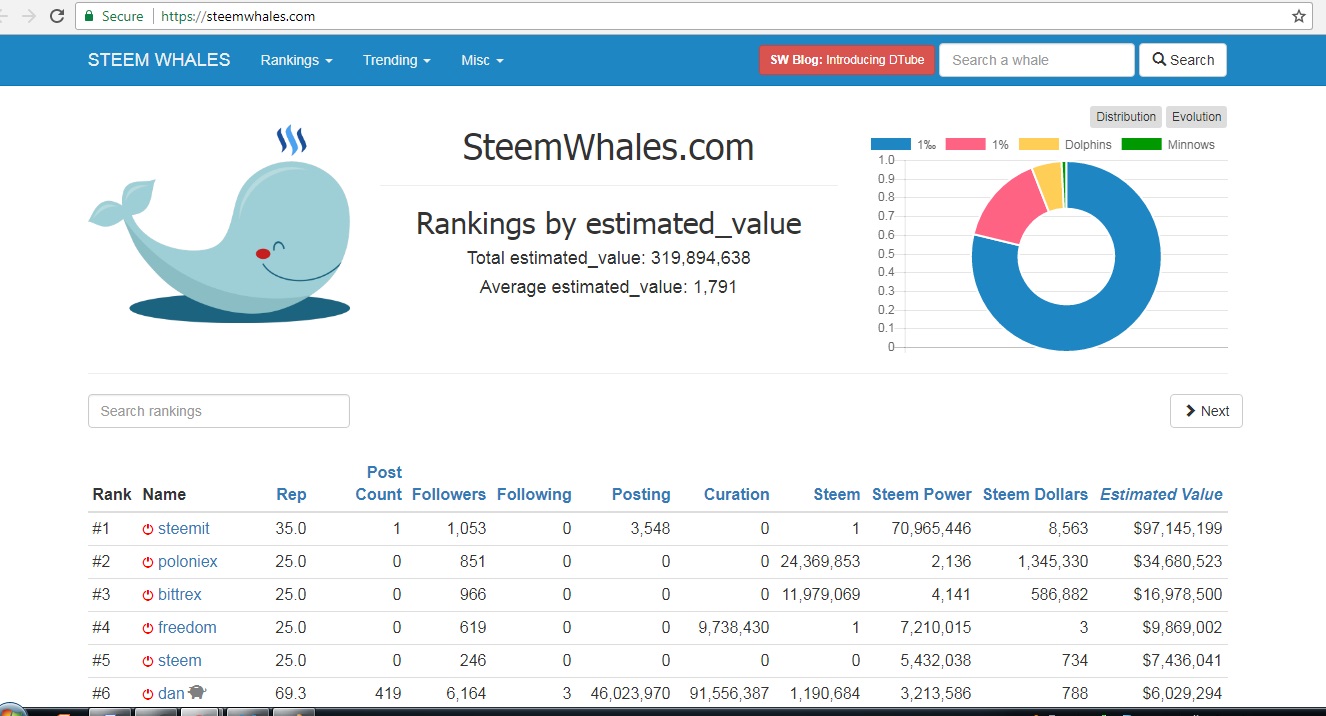This screenshot has width=1326, height=716.
Task: Click the Total estimated_value text
Action: pos(609,258)
